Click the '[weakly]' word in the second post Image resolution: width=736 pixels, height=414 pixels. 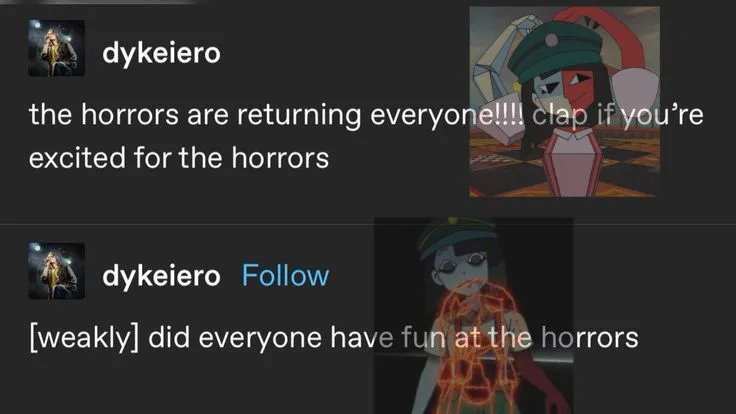click(x=84, y=337)
